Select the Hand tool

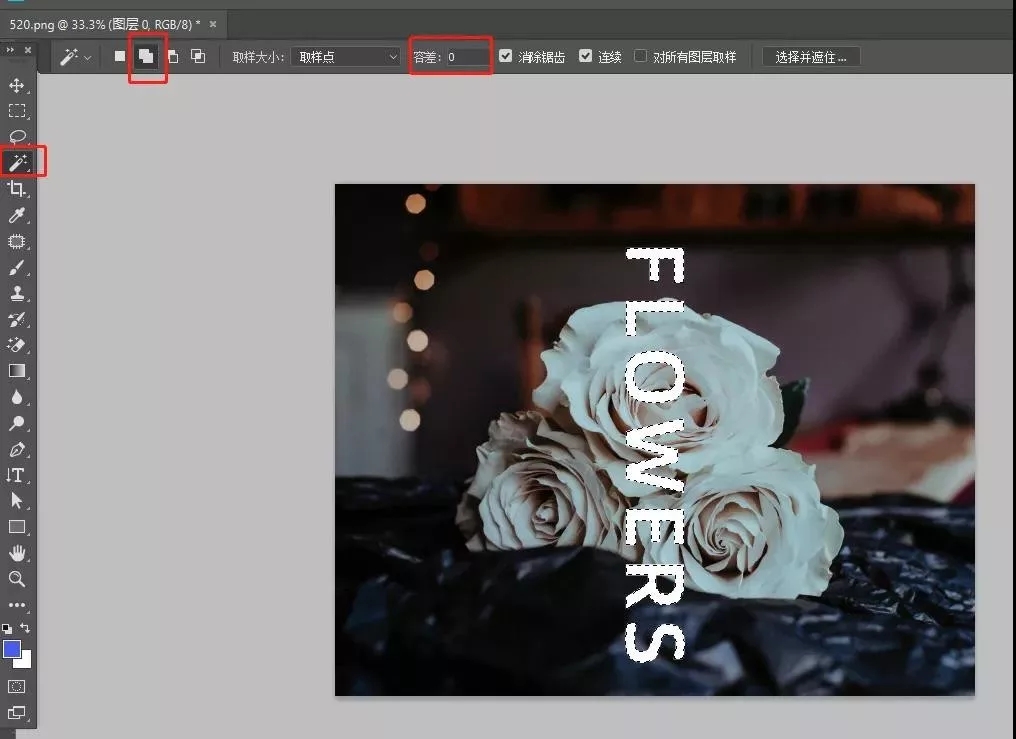[x=17, y=553]
